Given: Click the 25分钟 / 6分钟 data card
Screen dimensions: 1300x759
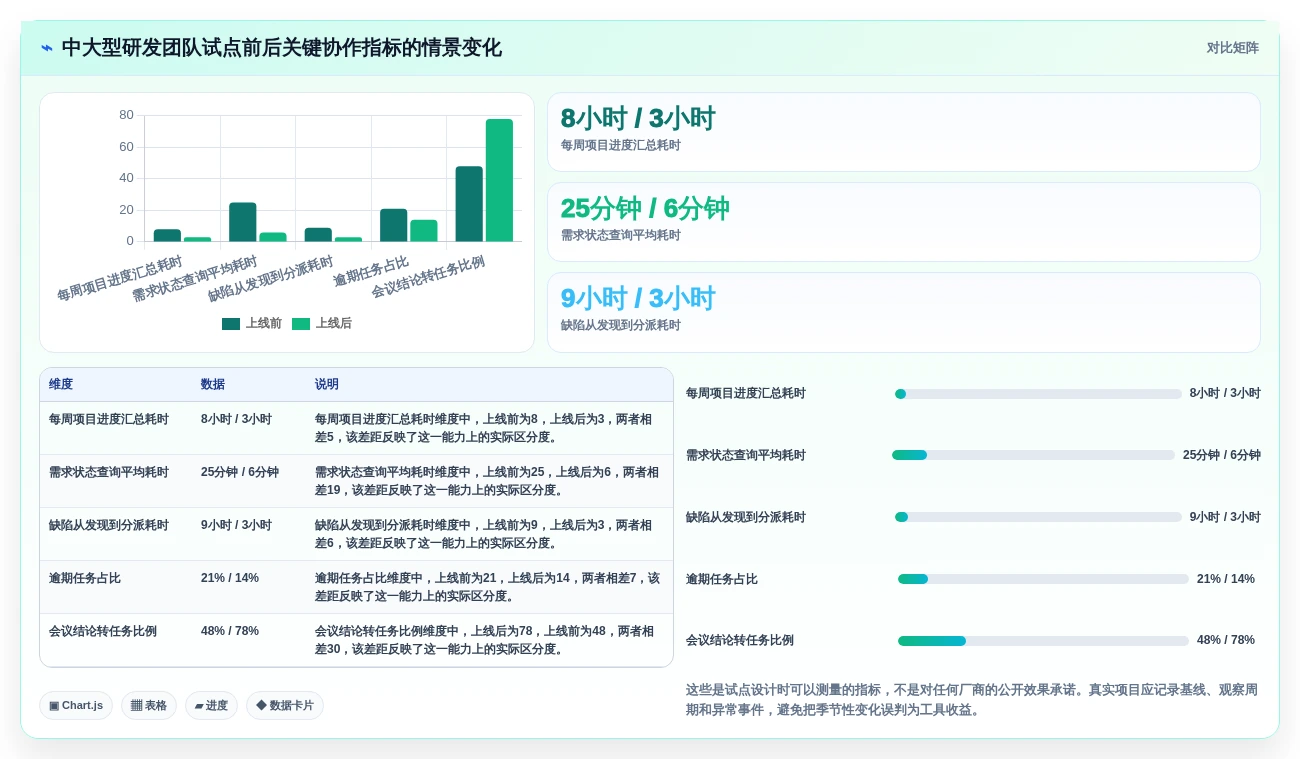Looking at the screenshot, I should click(x=903, y=222).
